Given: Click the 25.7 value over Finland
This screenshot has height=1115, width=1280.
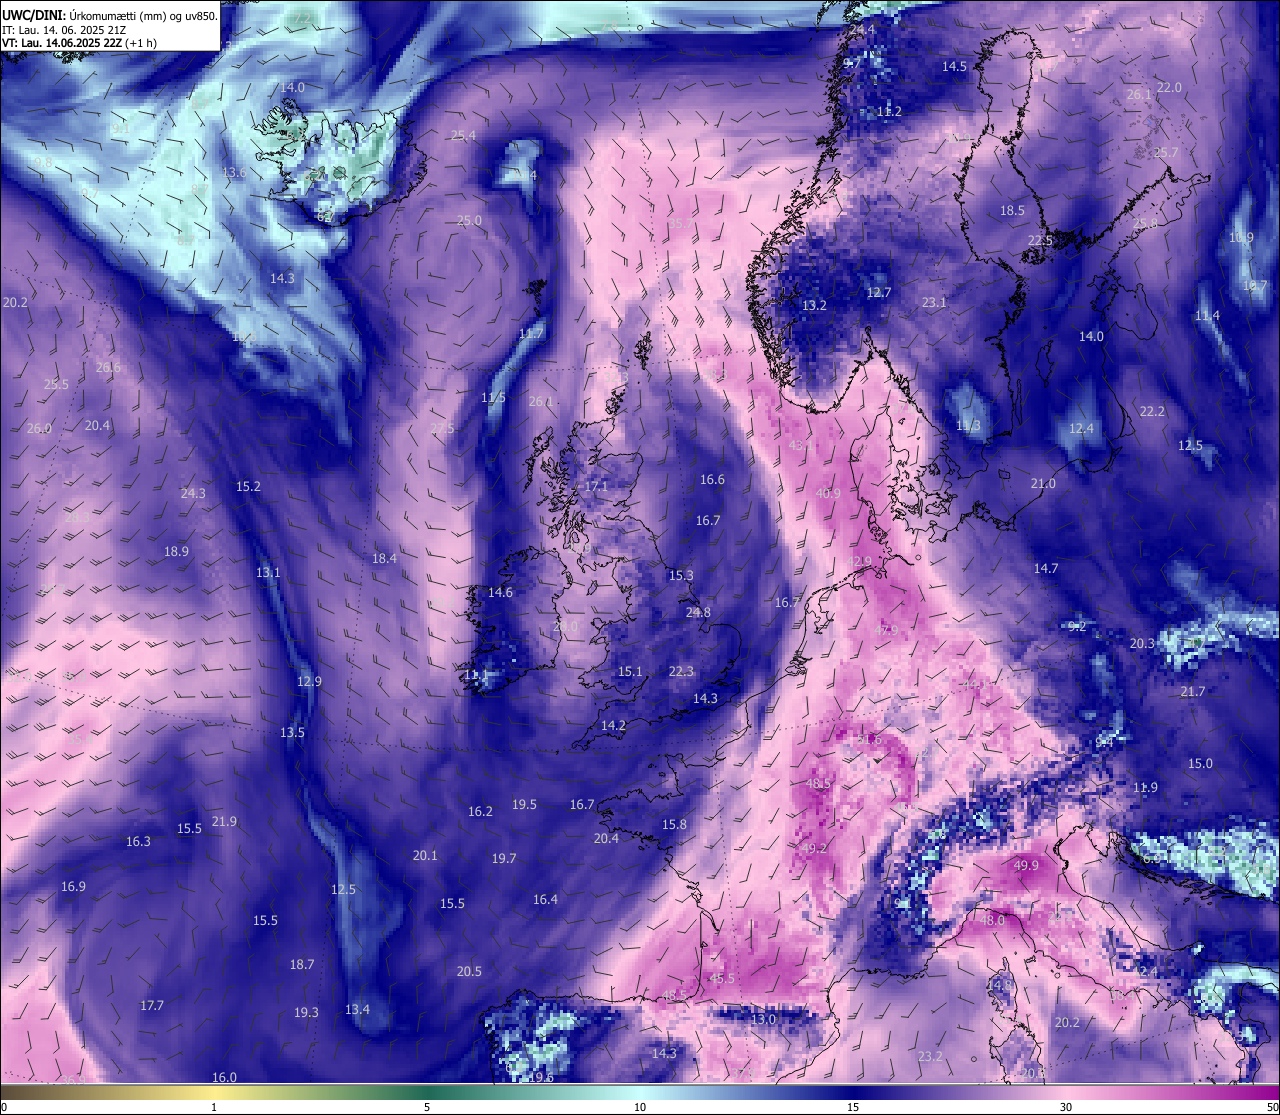Looking at the screenshot, I should [1166, 153].
